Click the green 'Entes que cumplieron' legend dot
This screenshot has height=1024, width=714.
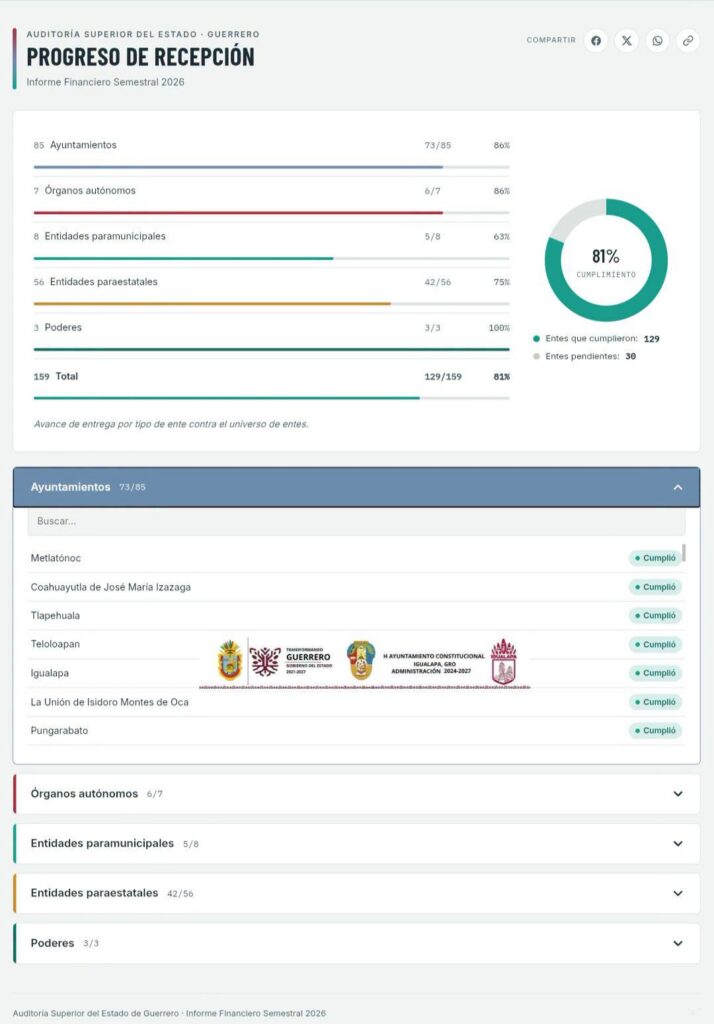(536, 339)
